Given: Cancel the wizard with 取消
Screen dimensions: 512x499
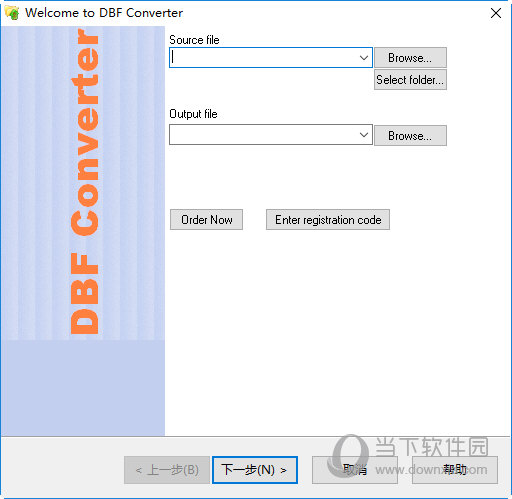Looking at the screenshot, I should (x=355, y=470).
